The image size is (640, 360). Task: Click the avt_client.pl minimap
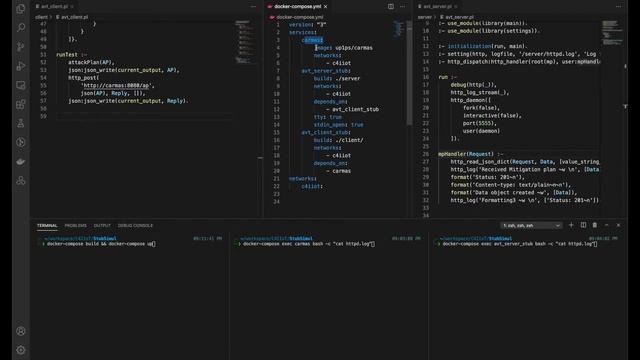pyautogui.click(x=244, y=42)
